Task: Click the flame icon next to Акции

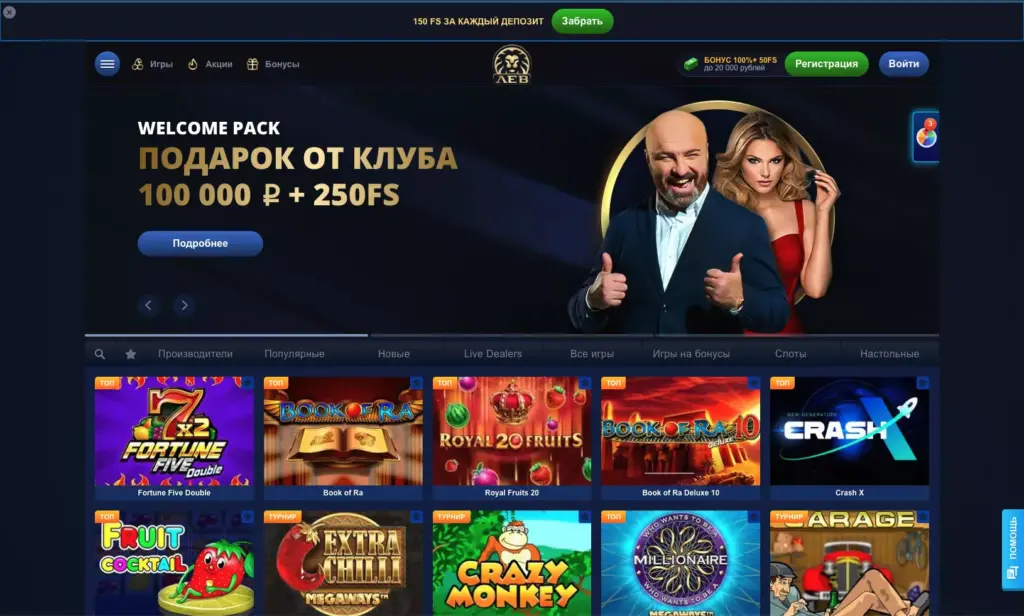Action: [193, 64]
